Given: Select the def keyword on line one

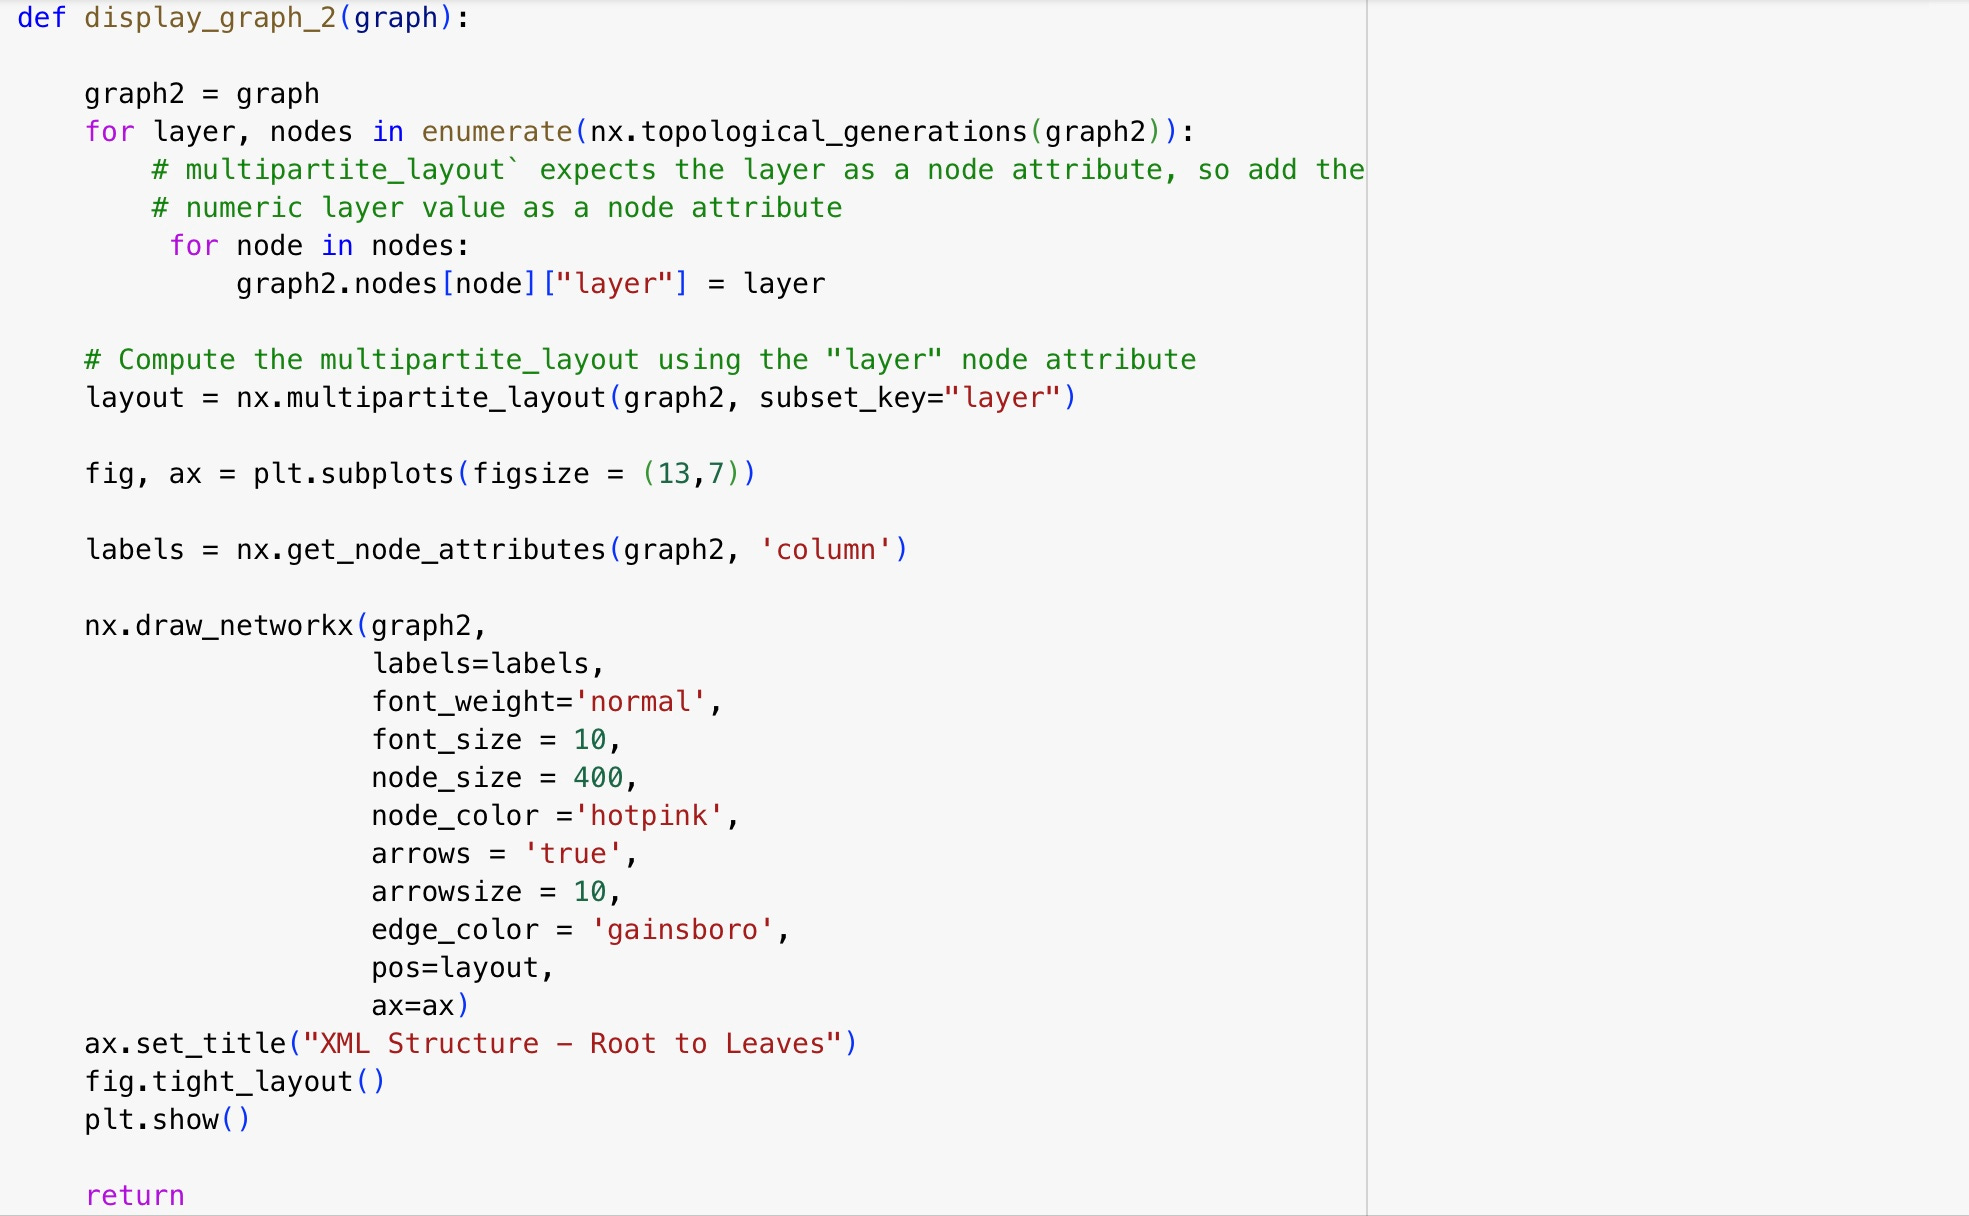Looking at the screenshot, I should 42,17.
